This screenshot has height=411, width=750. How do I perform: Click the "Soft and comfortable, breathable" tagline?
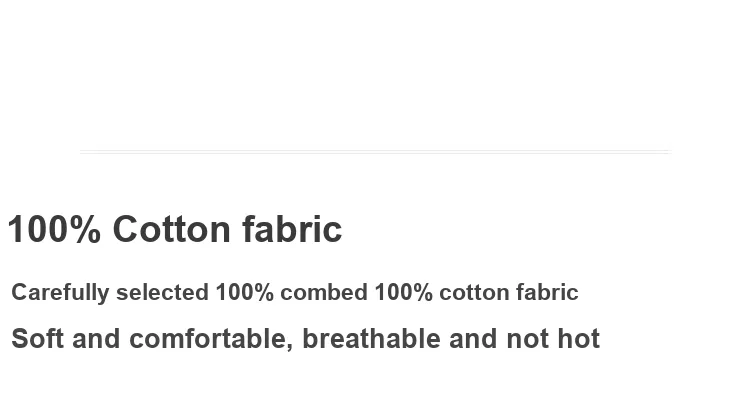(305, 339)
